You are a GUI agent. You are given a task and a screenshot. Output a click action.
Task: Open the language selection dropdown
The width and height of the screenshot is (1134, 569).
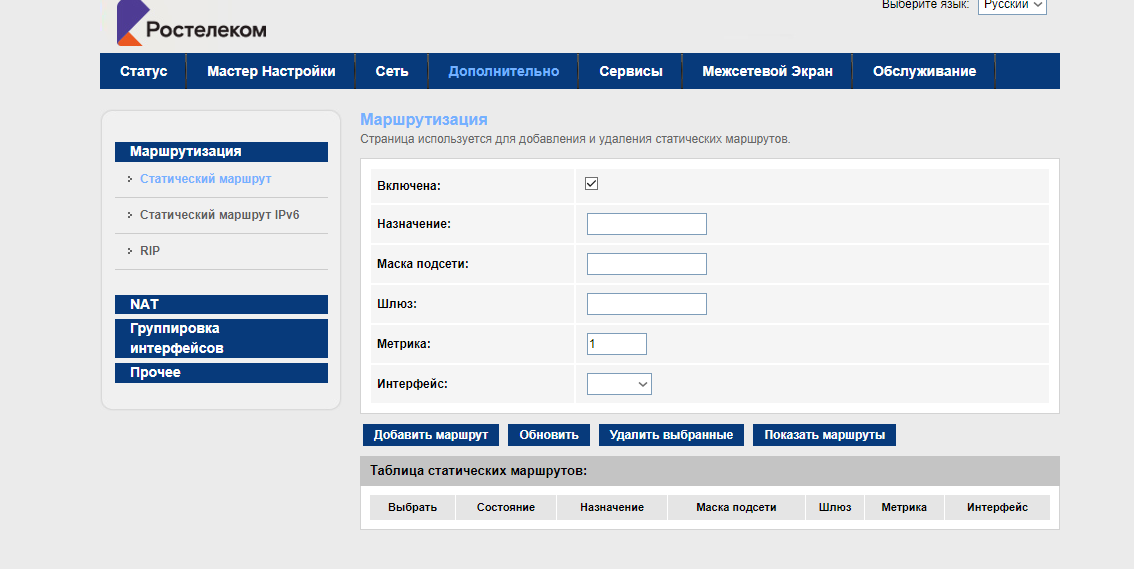pyautogui.click(x=1011, y=5)
